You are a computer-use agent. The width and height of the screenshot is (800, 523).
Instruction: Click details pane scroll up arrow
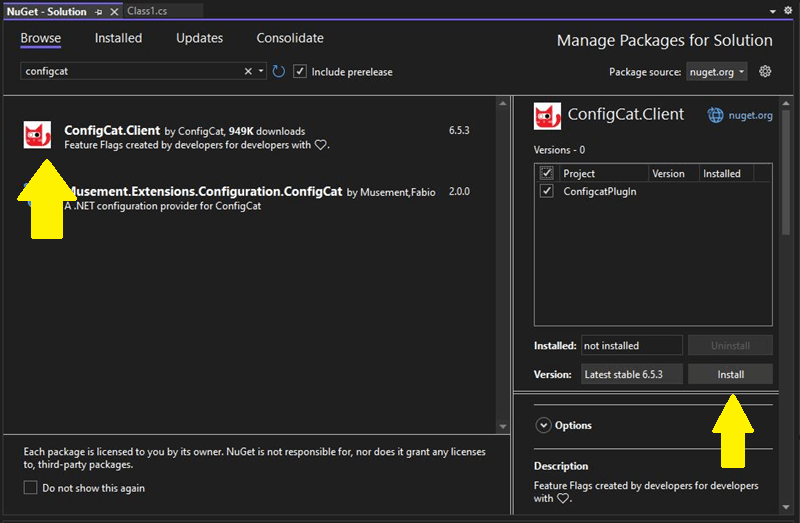[x=786, y=104]
